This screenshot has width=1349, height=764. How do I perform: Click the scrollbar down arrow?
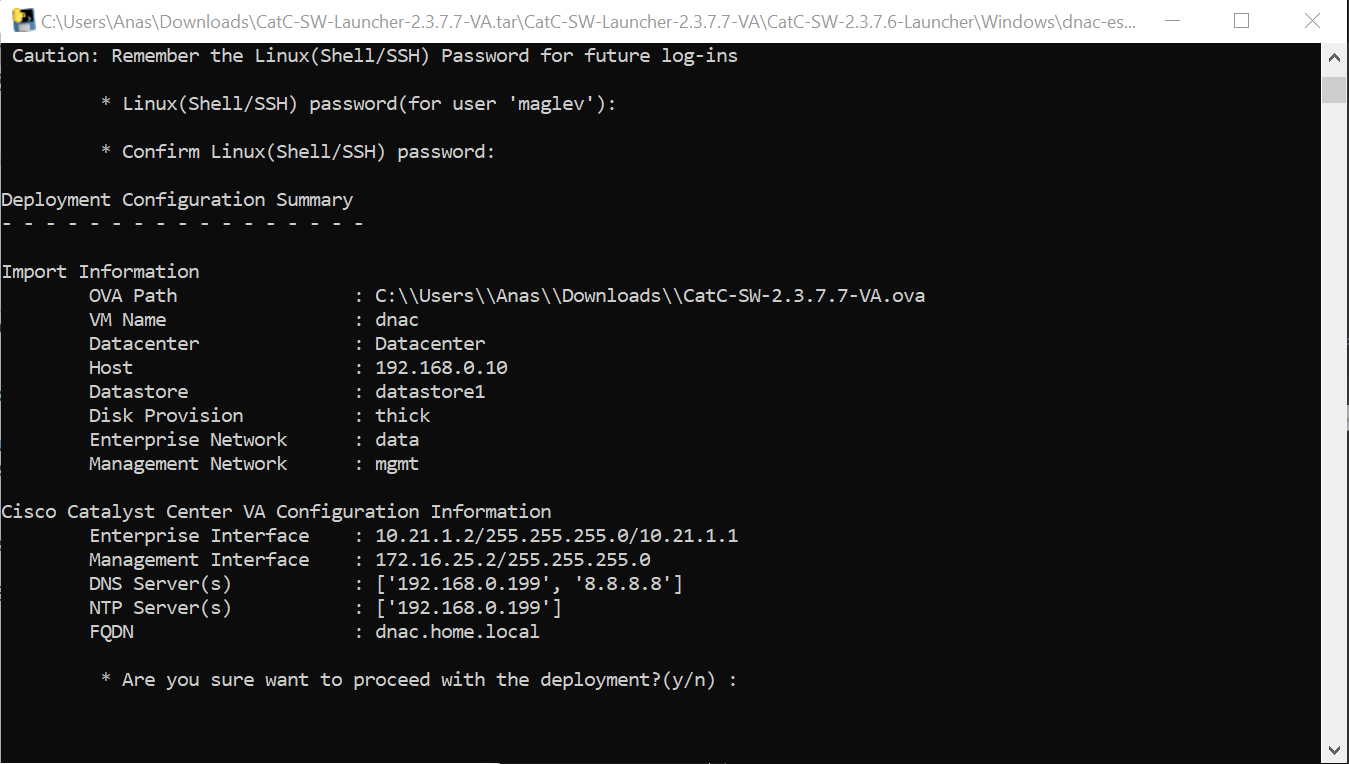click(1335, 749)
